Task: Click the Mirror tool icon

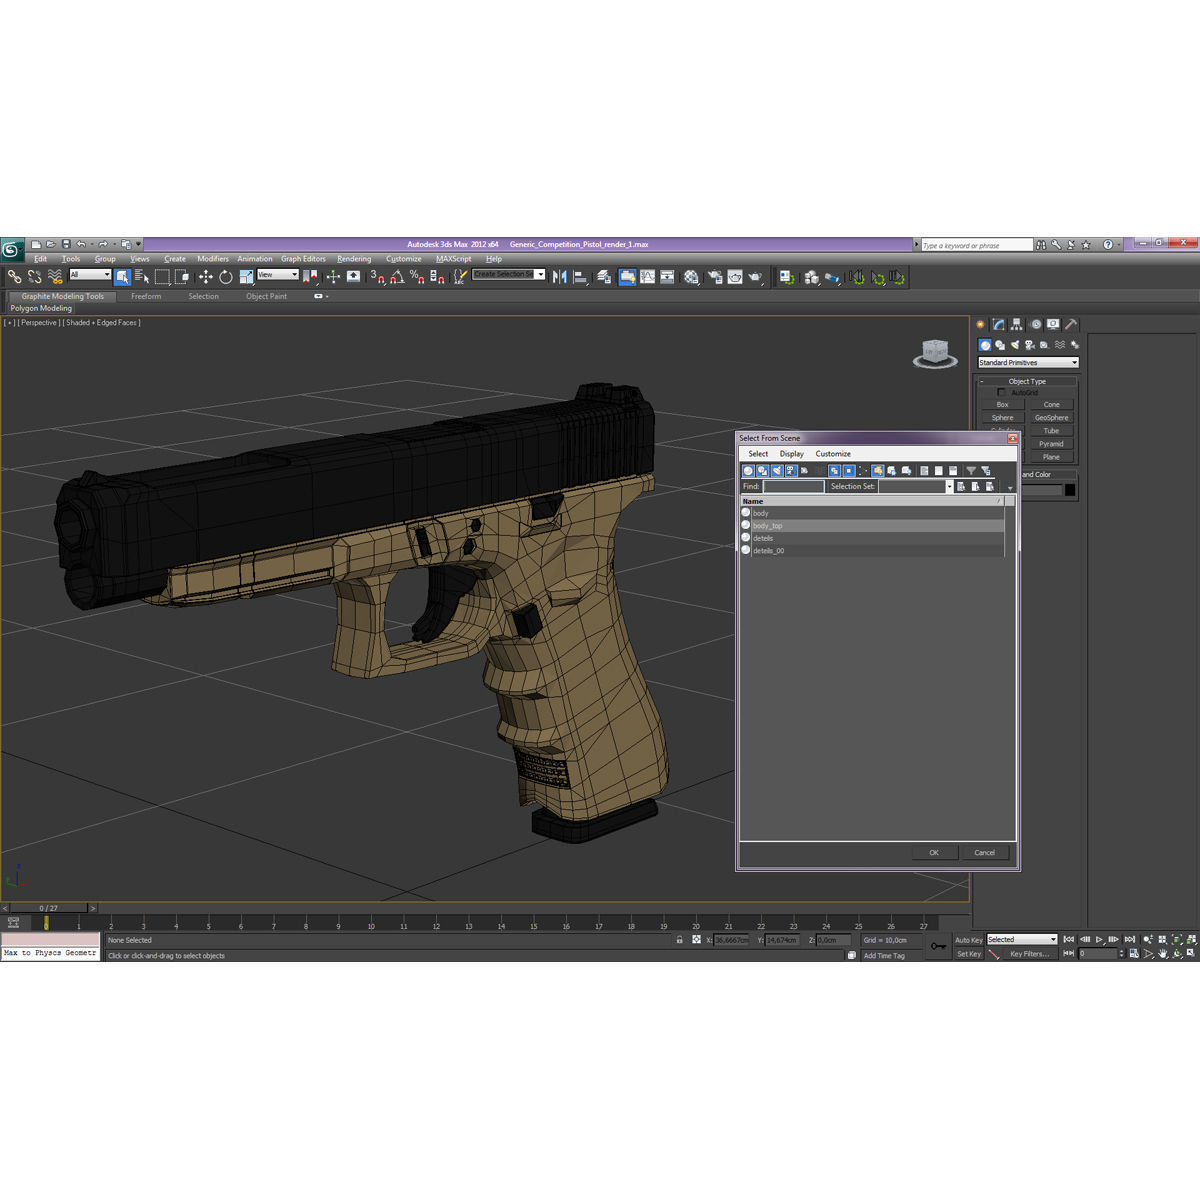Action: [x=559, y=277]
